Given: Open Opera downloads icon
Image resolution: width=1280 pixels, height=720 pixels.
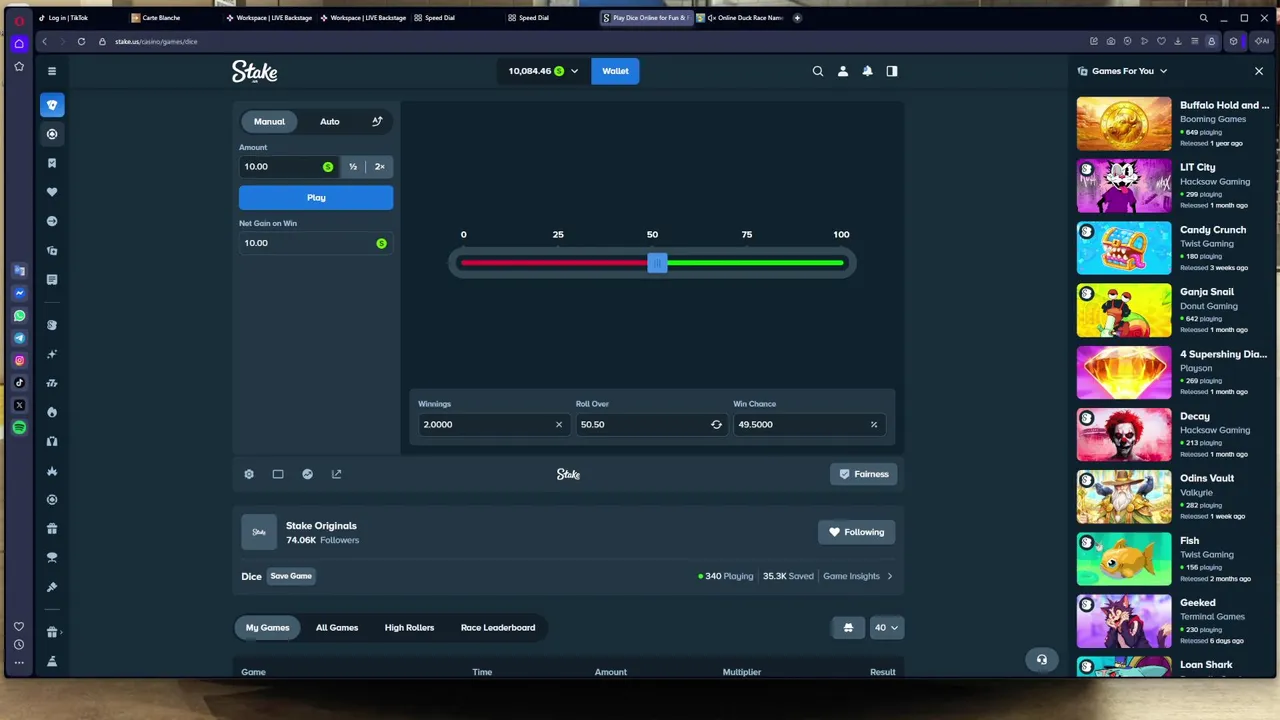Looking at the screenshot, I should [1178, 41].
